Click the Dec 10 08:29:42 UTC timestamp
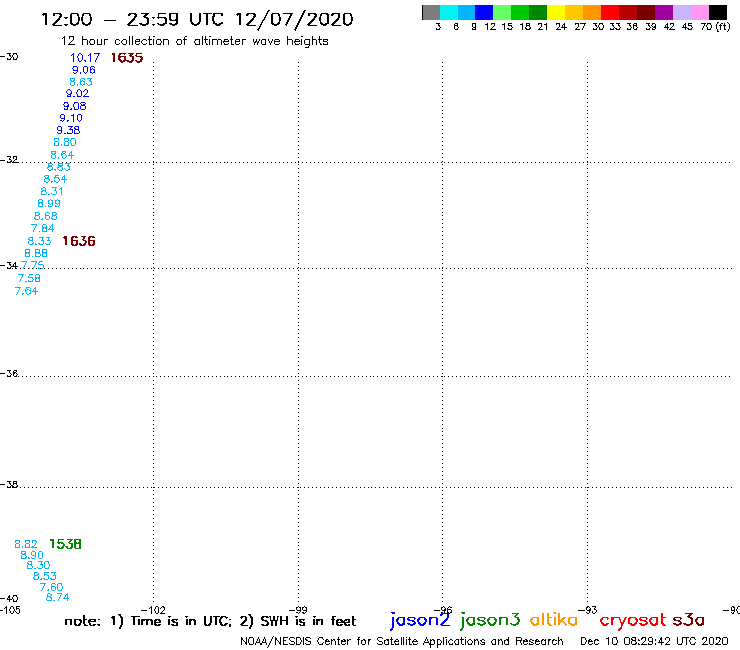This screenshot has width=740, height=650. (654, 641)
